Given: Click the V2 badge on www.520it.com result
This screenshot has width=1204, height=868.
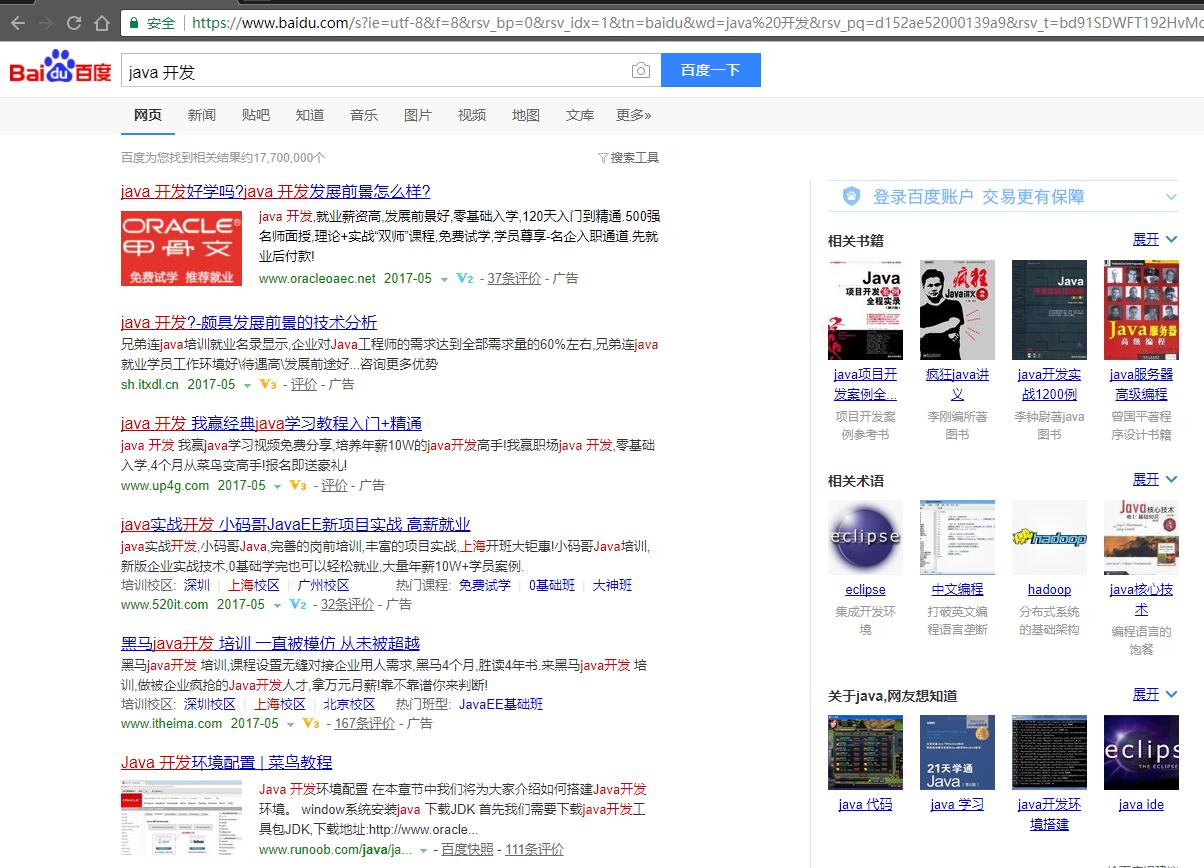Looking at the screenshot, I should click(x=298, y=604).
